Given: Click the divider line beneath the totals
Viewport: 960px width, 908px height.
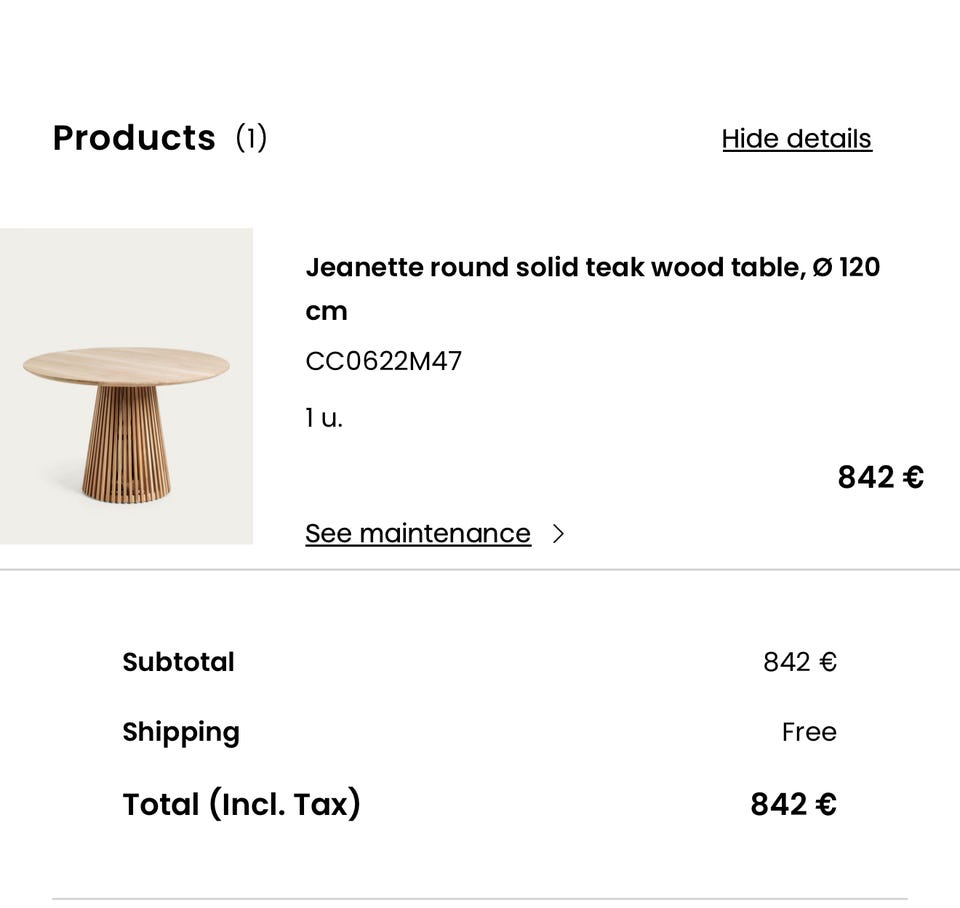Looking at the screenshot, I should 480,899.
